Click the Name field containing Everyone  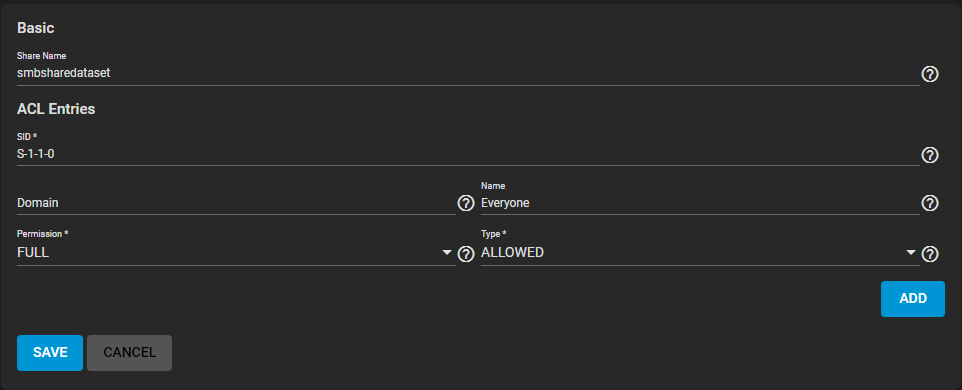(x=700, y=202)
